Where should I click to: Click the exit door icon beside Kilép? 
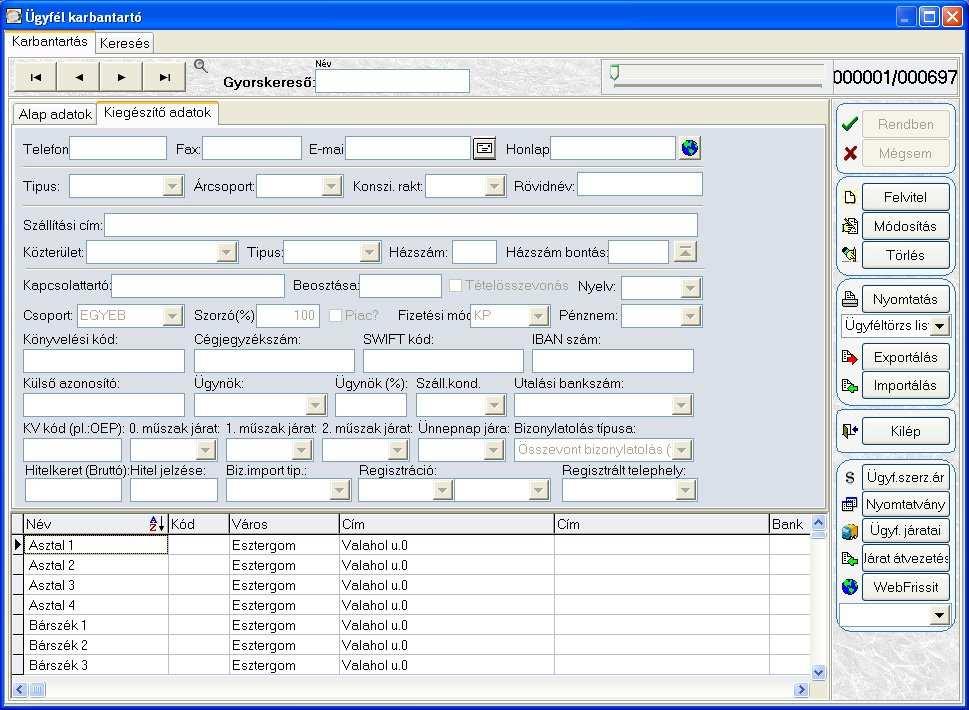(850, 431)
